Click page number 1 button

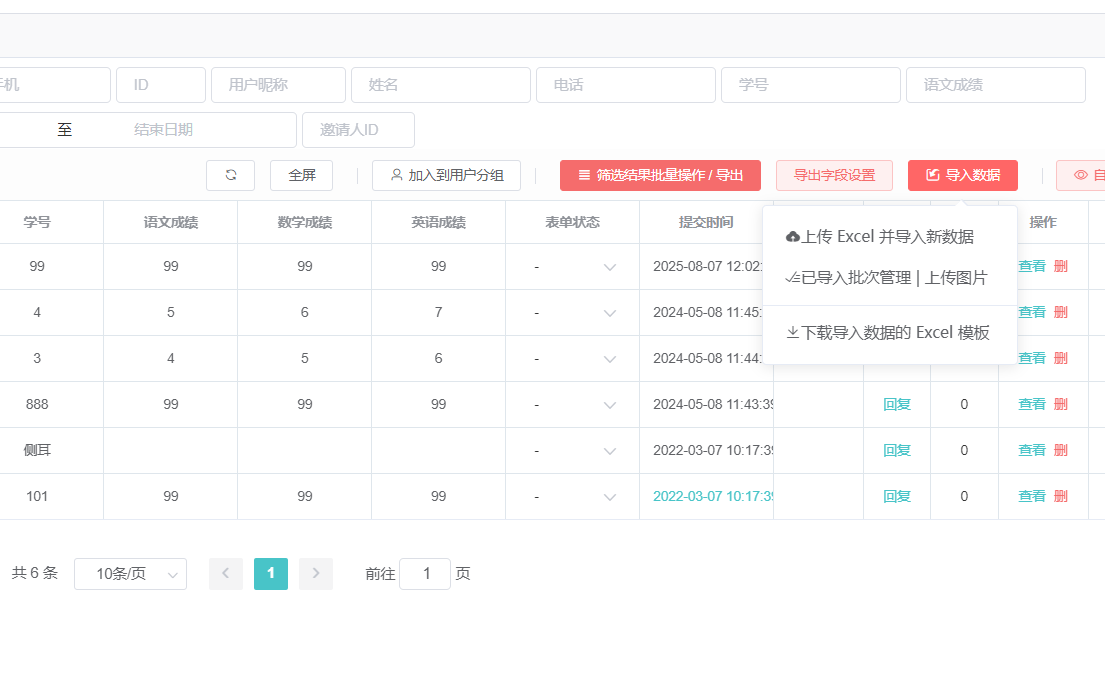click(x=271, y=574)
